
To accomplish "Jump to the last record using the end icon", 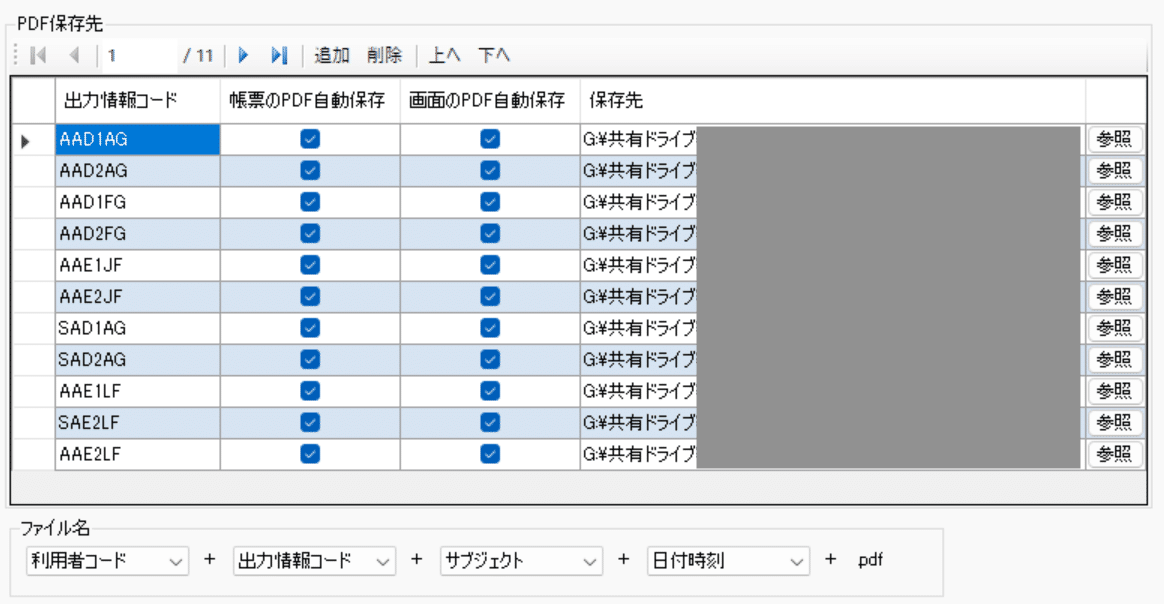I will tap(279, 56).
